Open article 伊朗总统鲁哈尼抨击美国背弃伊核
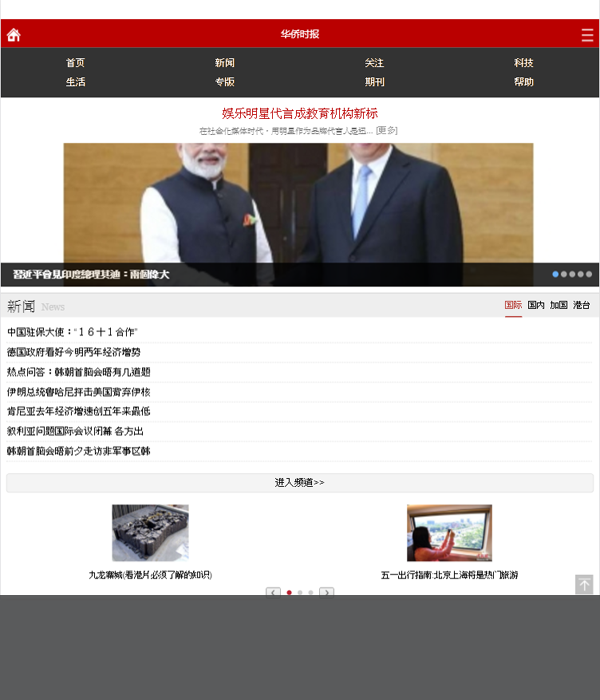This screenshot has width=600, height=700. (79, 392)
